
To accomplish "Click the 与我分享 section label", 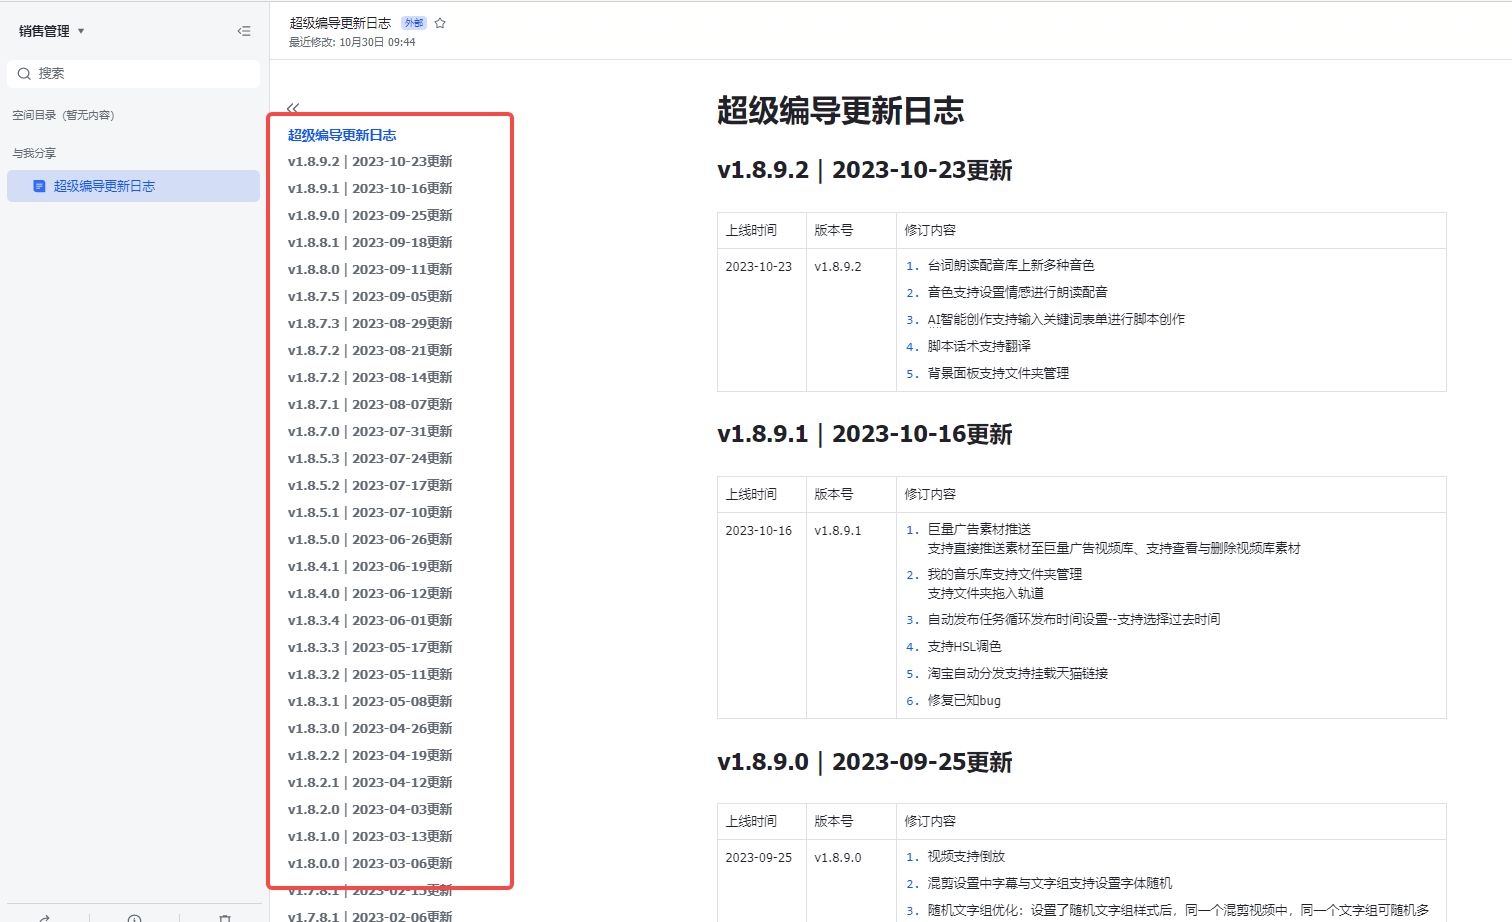I will (x=34, y=153).
